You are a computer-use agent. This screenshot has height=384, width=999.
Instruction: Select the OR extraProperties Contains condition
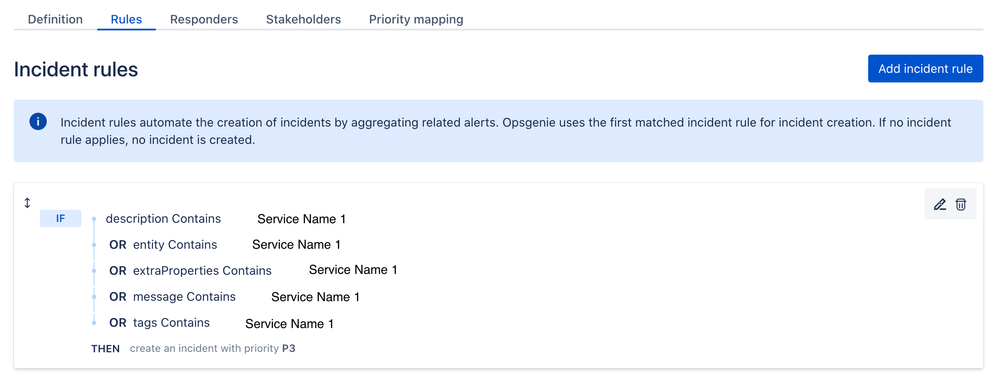[x=190, y=271]
